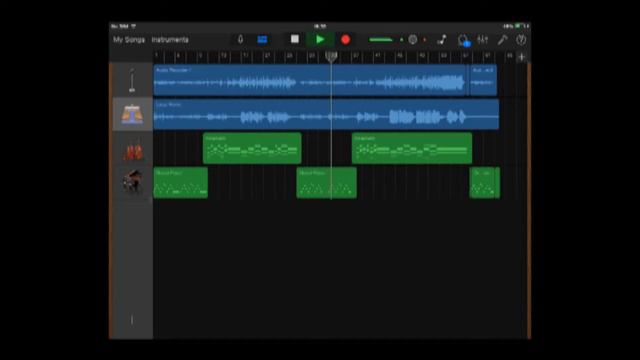This screenshot has height=360, width=640.
Task: Click the track header resize handle
Action: (132, 320)
